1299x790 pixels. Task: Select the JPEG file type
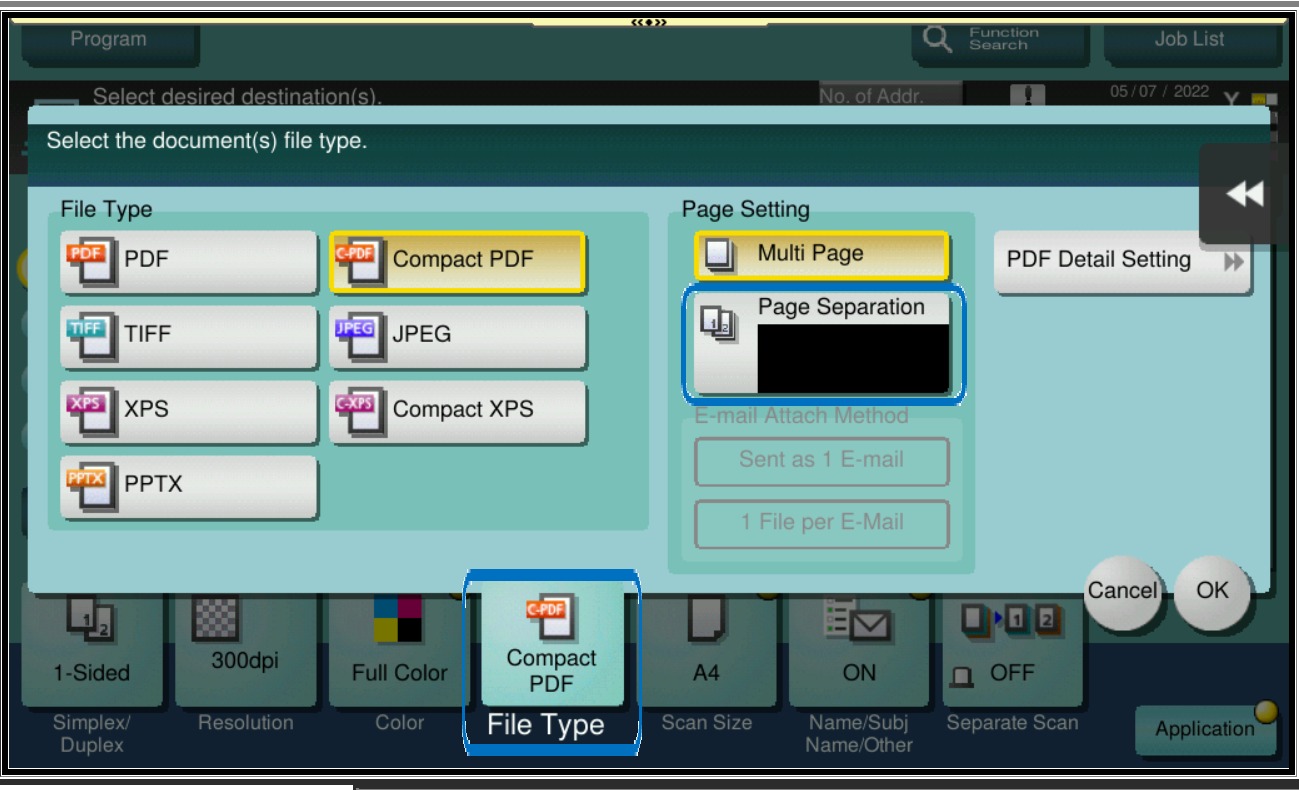pos(457,336)
